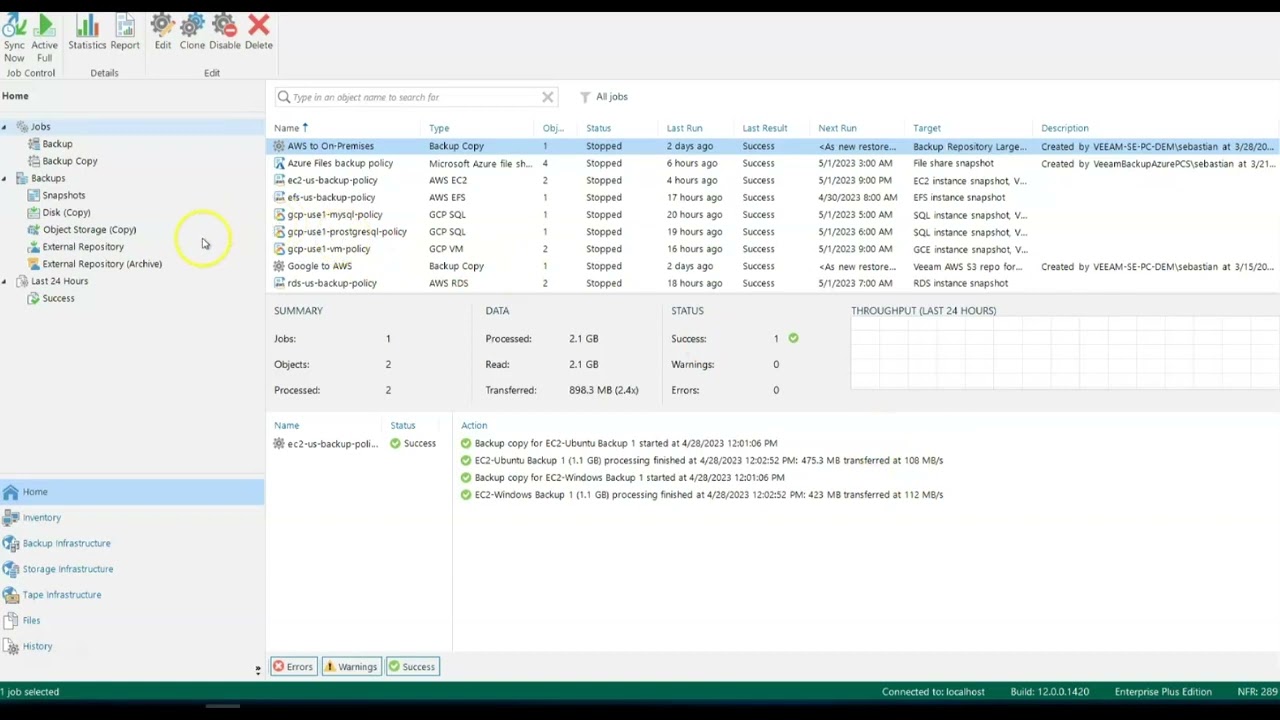1280x720 pixels.
Task: Click the Enterprise Plus Edition status text
Action: (x=1163, y=692)
